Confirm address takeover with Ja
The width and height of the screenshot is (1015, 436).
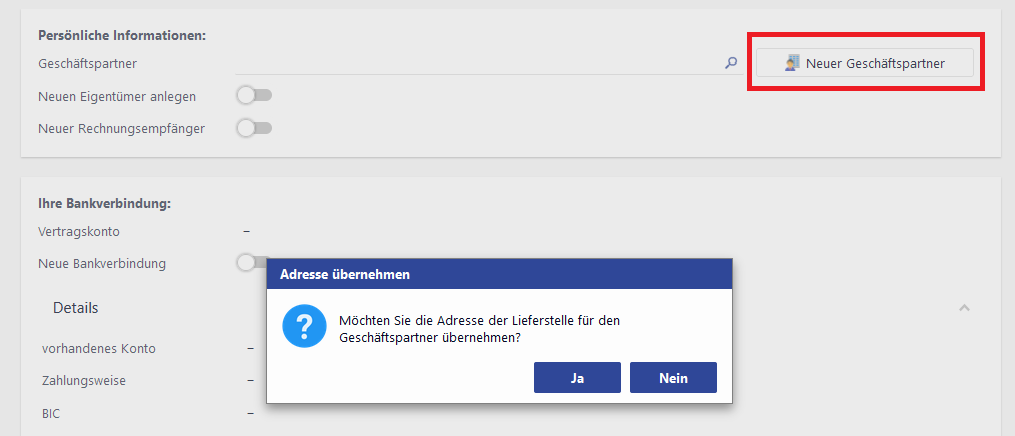click(578, 377)
